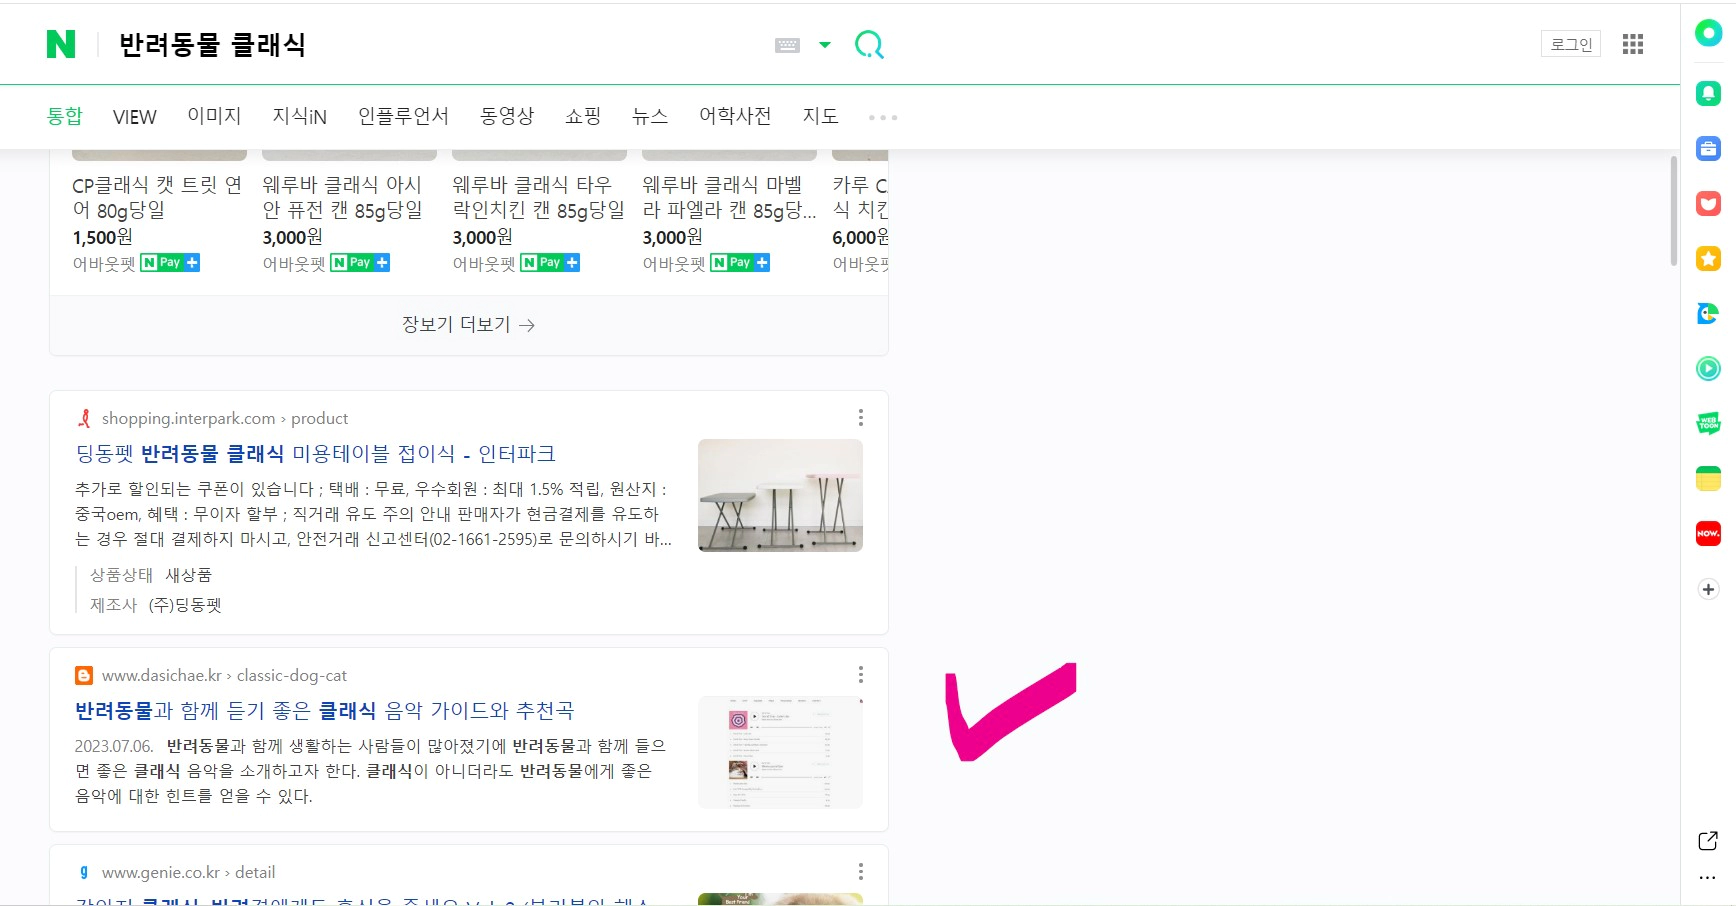Click 장보기 더보기 link
This screenshot has height=906, width=1736.
(468, 325)
